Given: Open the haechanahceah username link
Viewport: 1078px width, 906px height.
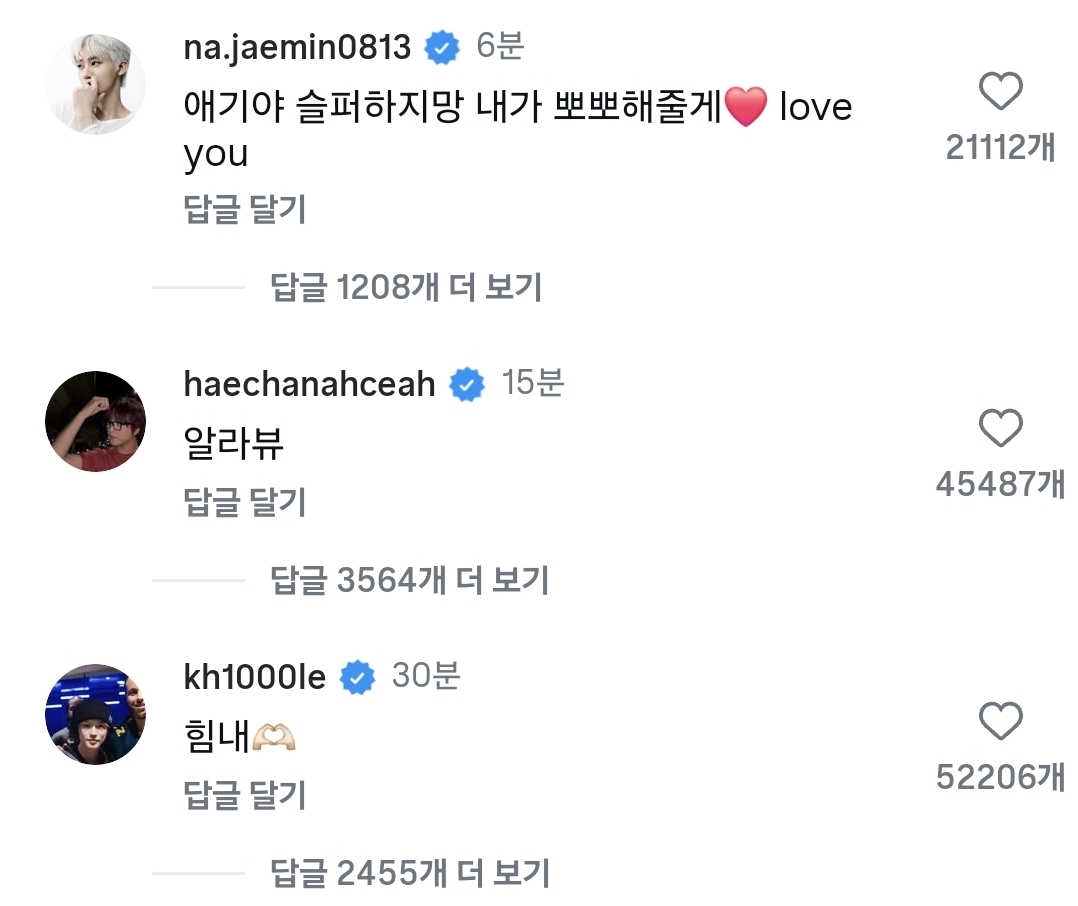Looking at the screenshot, I should (310, 384).
